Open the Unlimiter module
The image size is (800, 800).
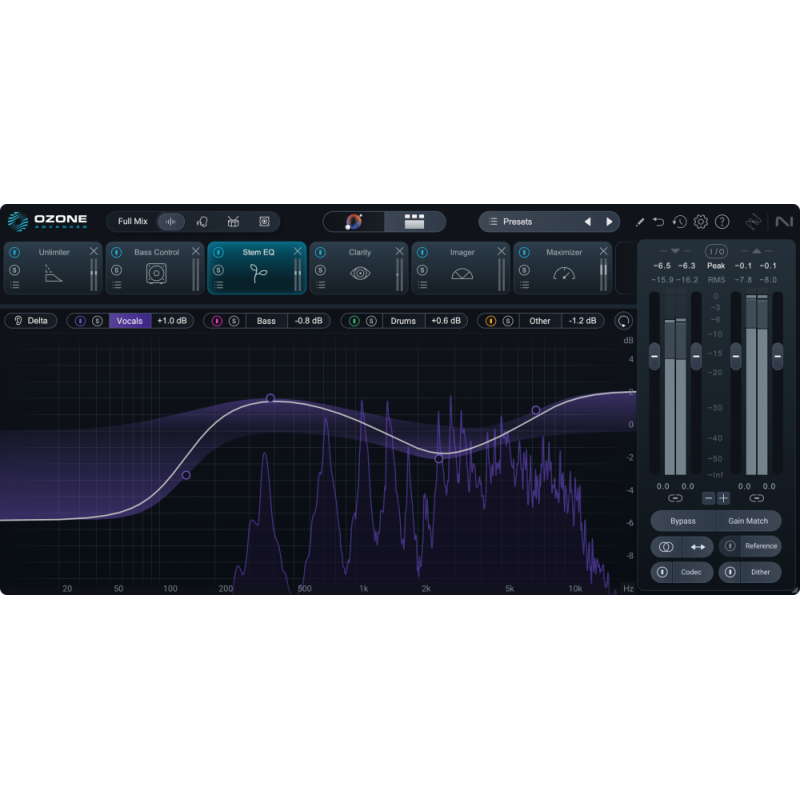pos(53,267)
